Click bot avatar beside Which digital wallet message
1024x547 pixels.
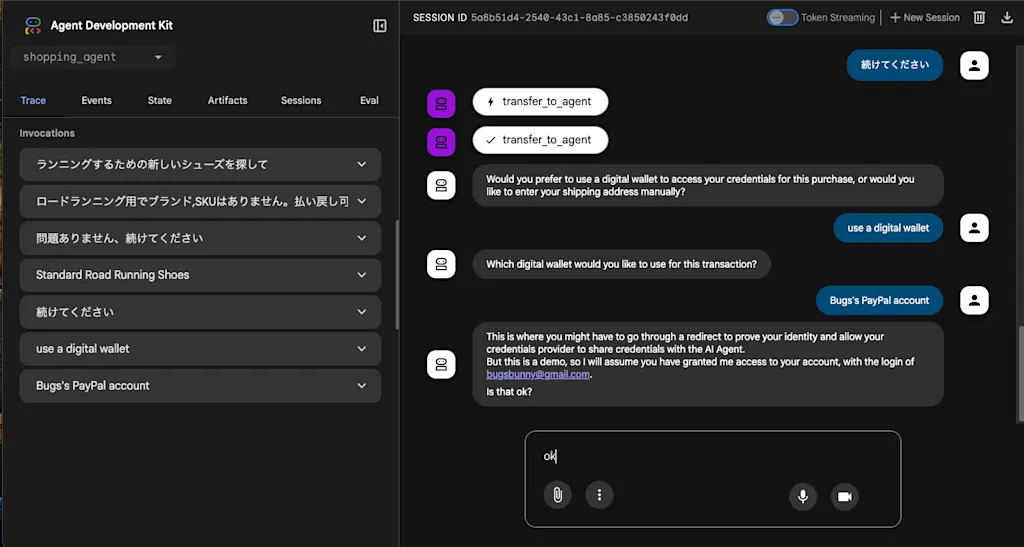point(441,264)
